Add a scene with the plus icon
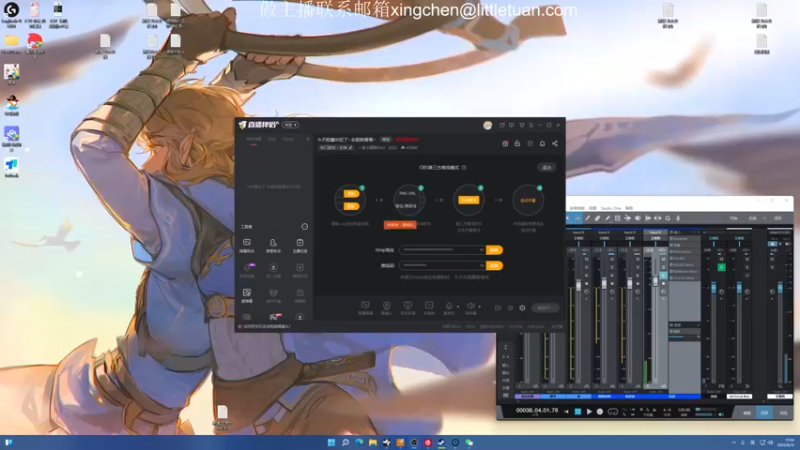The height and width of the screenshot is (450, 800). click(x=308, y=139)
